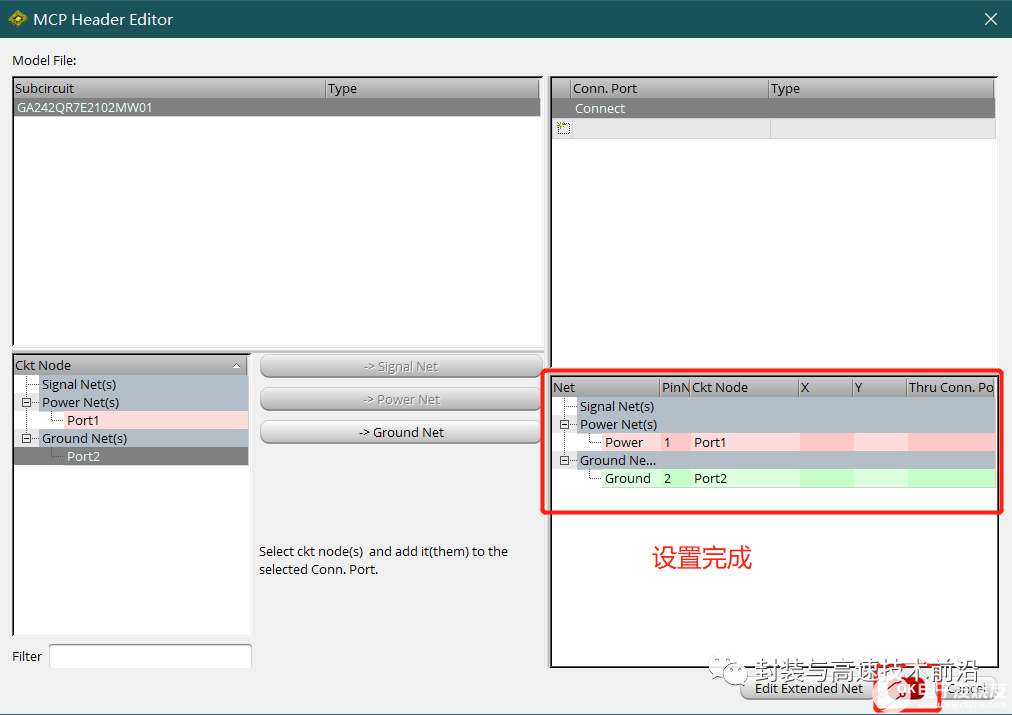Select Power Net(s) label in Ckt Node tree
The height and width of the screenshot is (715, 1012).
[81, 403]
